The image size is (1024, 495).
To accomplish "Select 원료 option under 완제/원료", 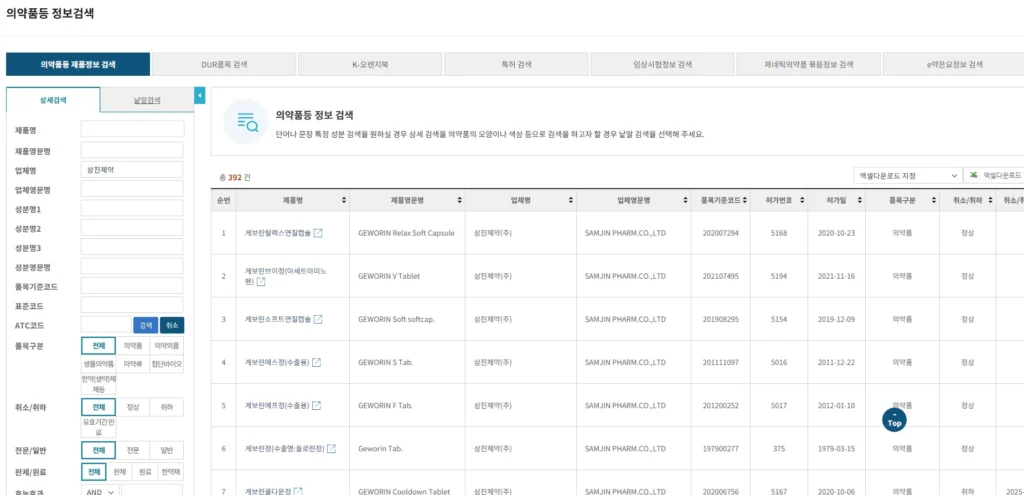I will [145, 471].
